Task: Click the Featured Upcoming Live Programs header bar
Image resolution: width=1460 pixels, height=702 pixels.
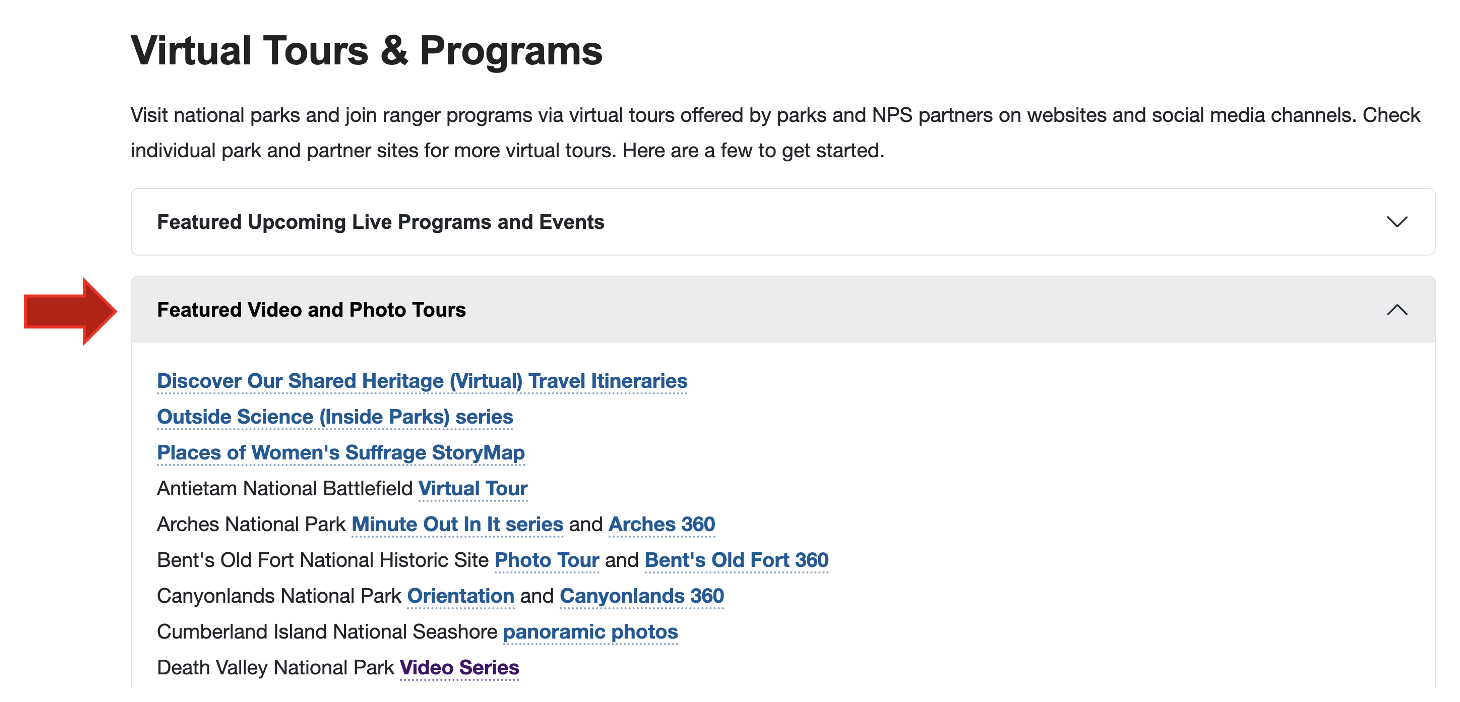Action: 380,222
